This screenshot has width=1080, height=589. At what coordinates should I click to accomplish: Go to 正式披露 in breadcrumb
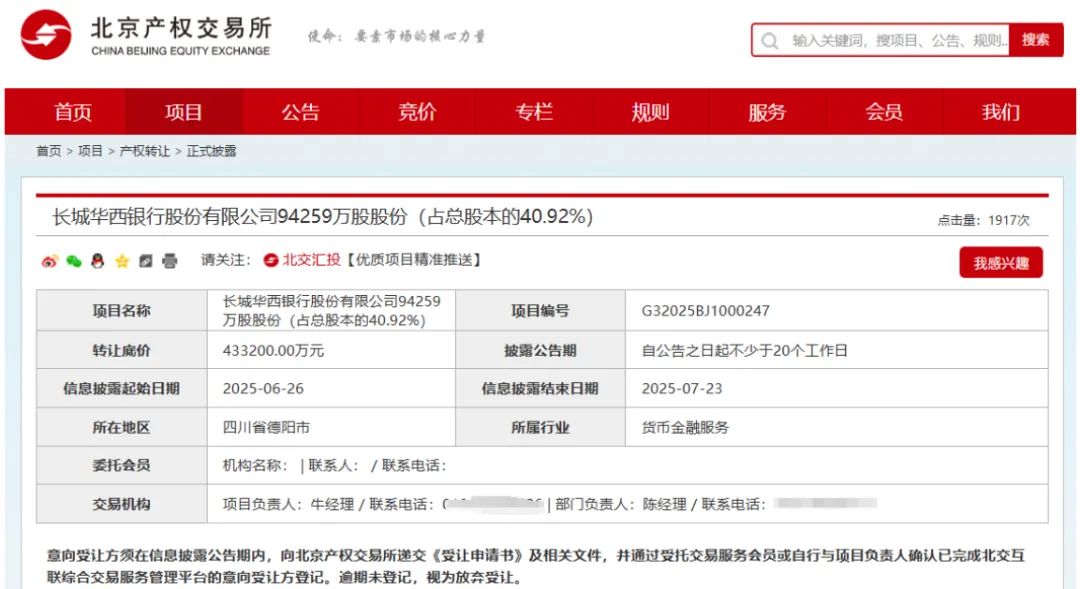pos(211,151)
